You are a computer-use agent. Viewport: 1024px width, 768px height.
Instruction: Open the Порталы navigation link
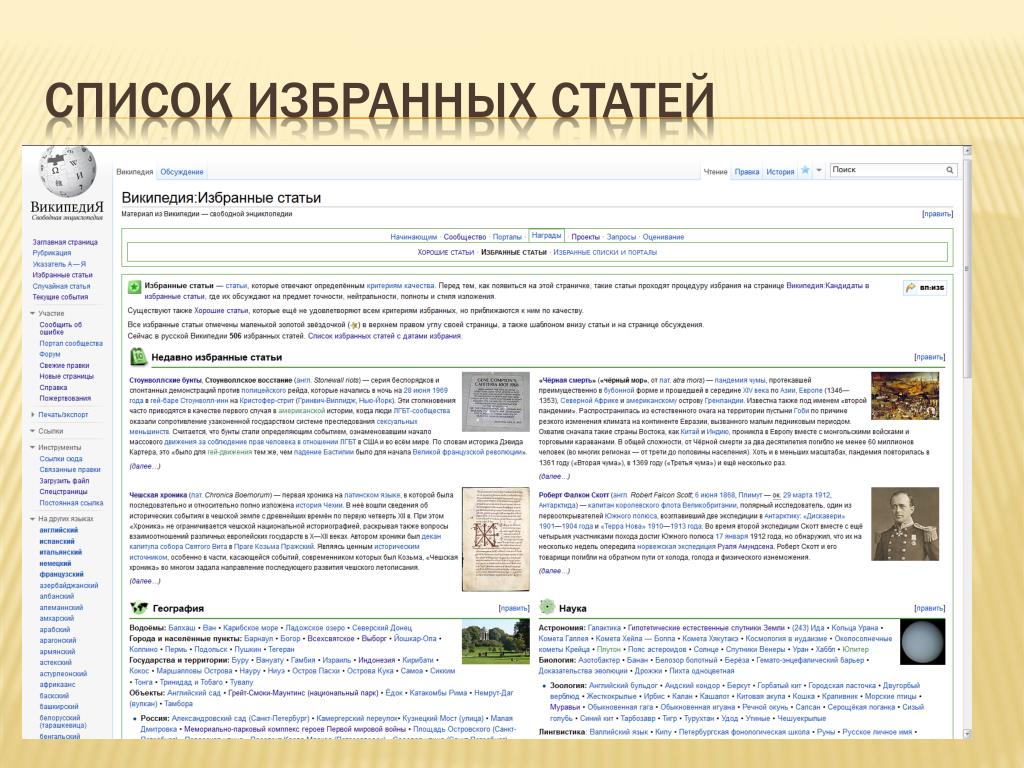tap(507, 237)
